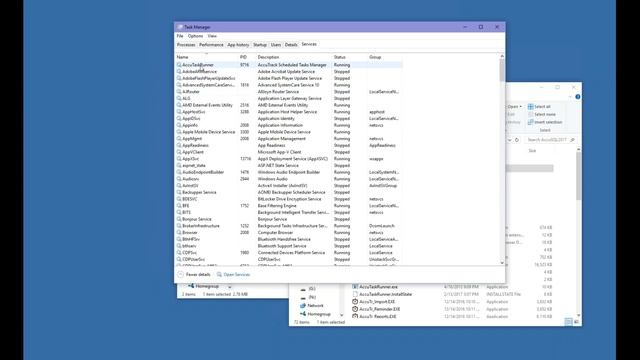
Task: Click the AppXSvc service icon
Action: [179, 159]
